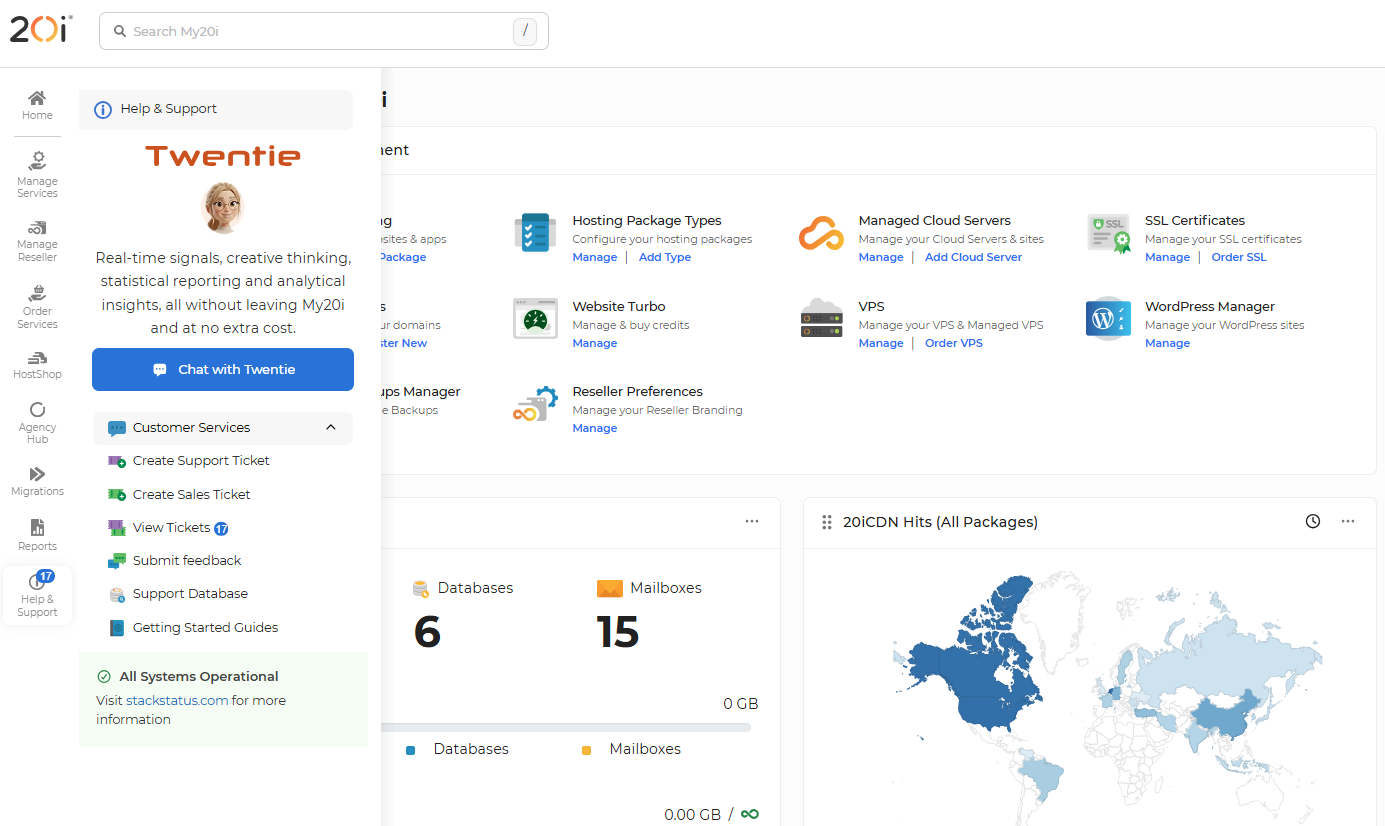Screen dimensions: 1385x826
Task: Open Manage Services in the sidebar
Action: [37, 175]
